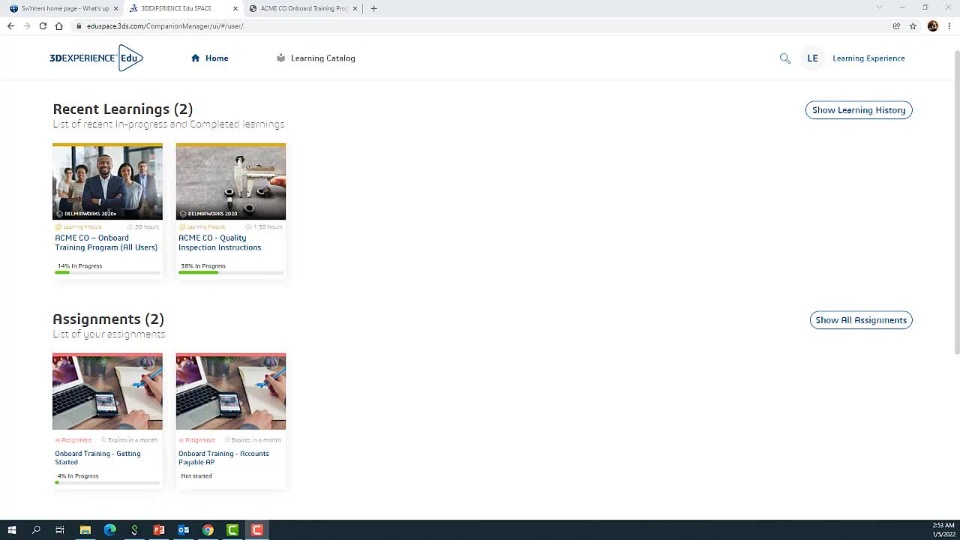Click the 1:30 hours duration label
Viewport: 960px width, 540px height.
point(264,227)
